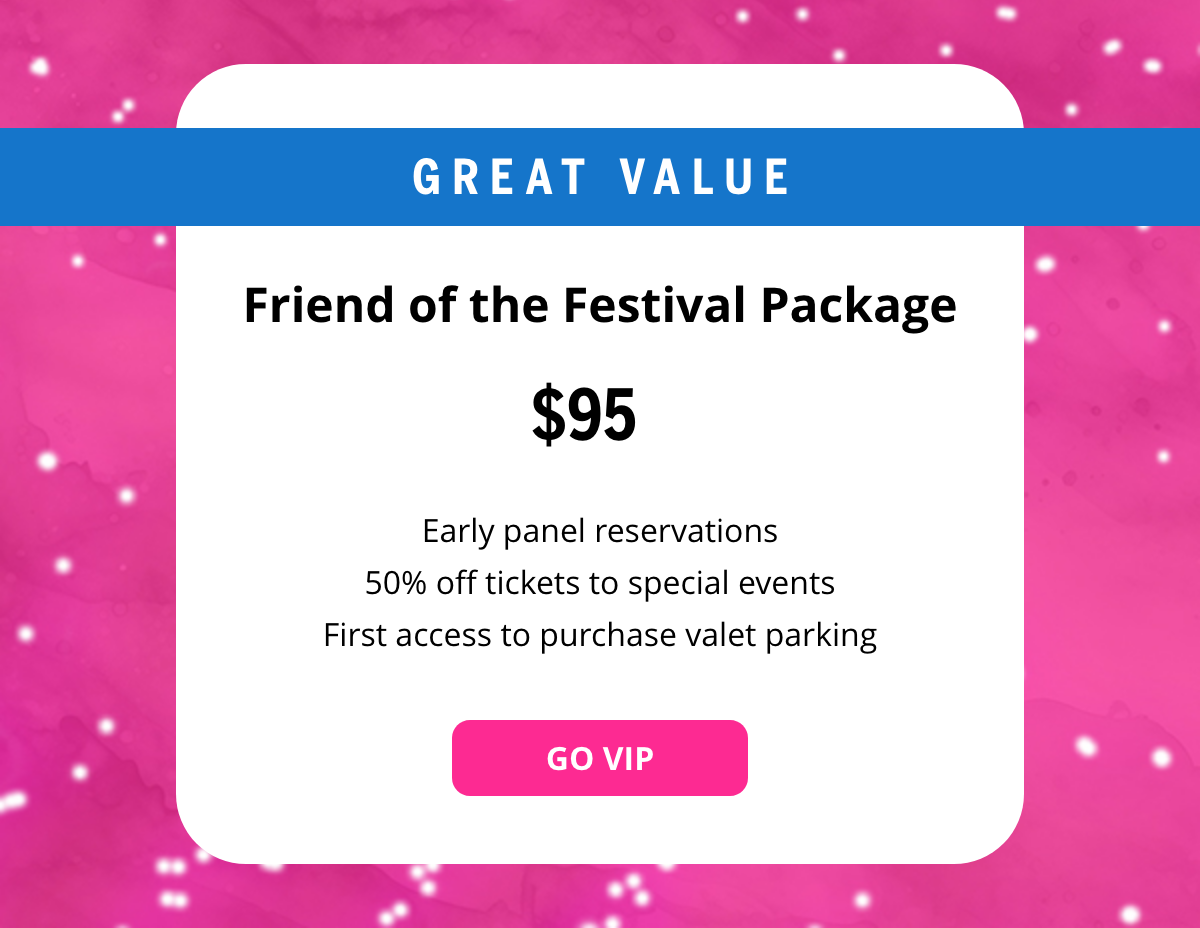
Task: Select the First access to purchase valet parking line
Action: coord(600,634)
